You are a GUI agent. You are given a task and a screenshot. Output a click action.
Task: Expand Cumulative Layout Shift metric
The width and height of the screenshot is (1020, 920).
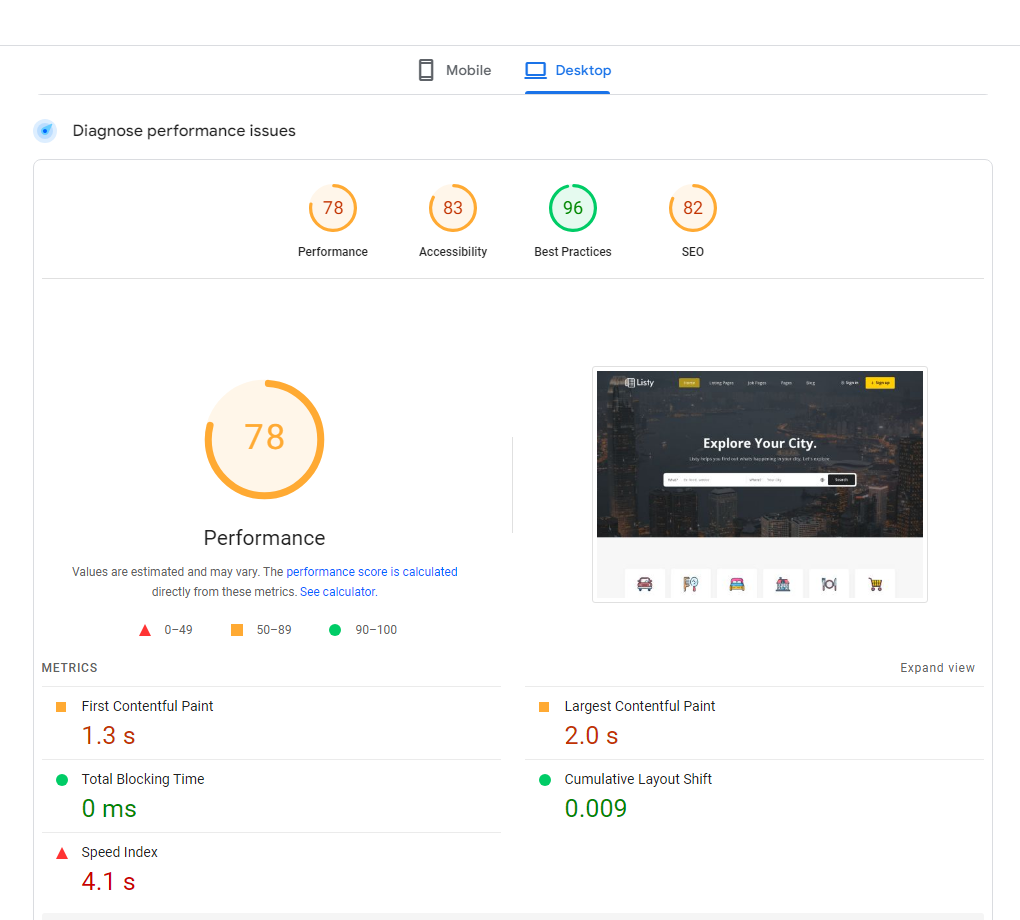coord(754,796)
